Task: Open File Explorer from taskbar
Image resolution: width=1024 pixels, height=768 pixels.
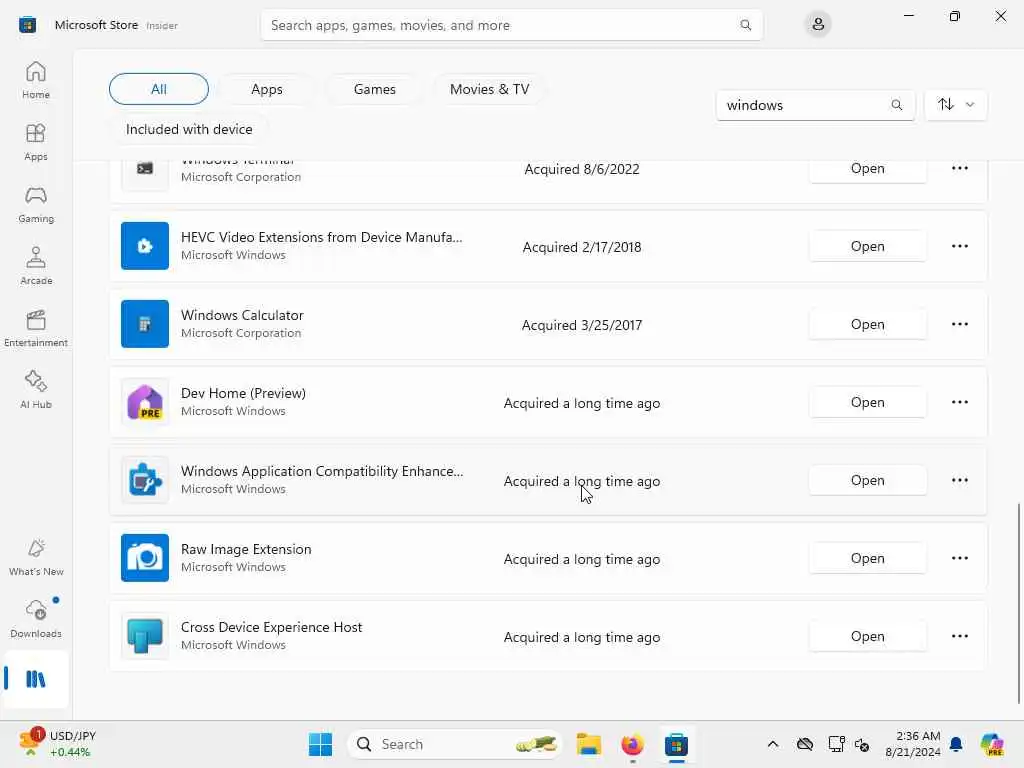Action: (588, 744)
